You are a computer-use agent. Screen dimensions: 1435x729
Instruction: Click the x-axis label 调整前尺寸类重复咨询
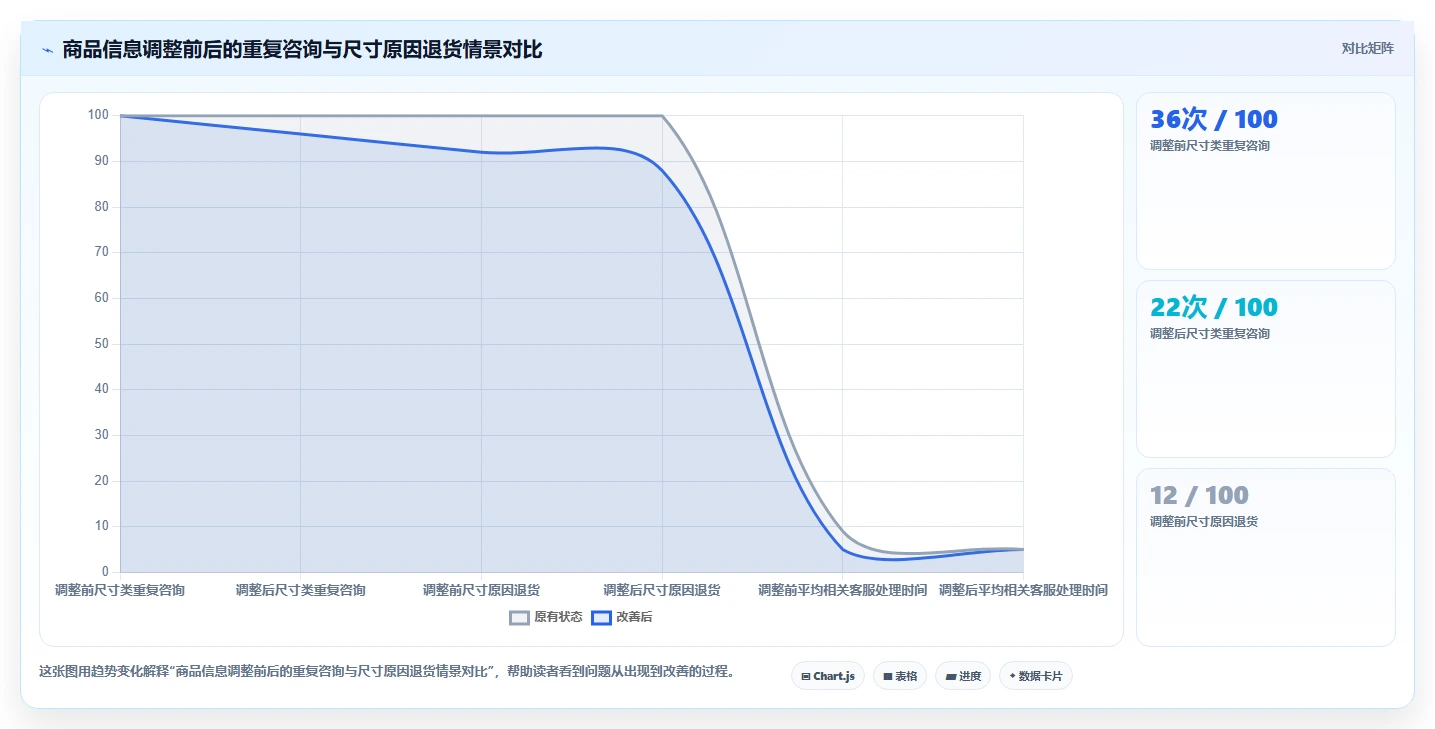(120, 590)
